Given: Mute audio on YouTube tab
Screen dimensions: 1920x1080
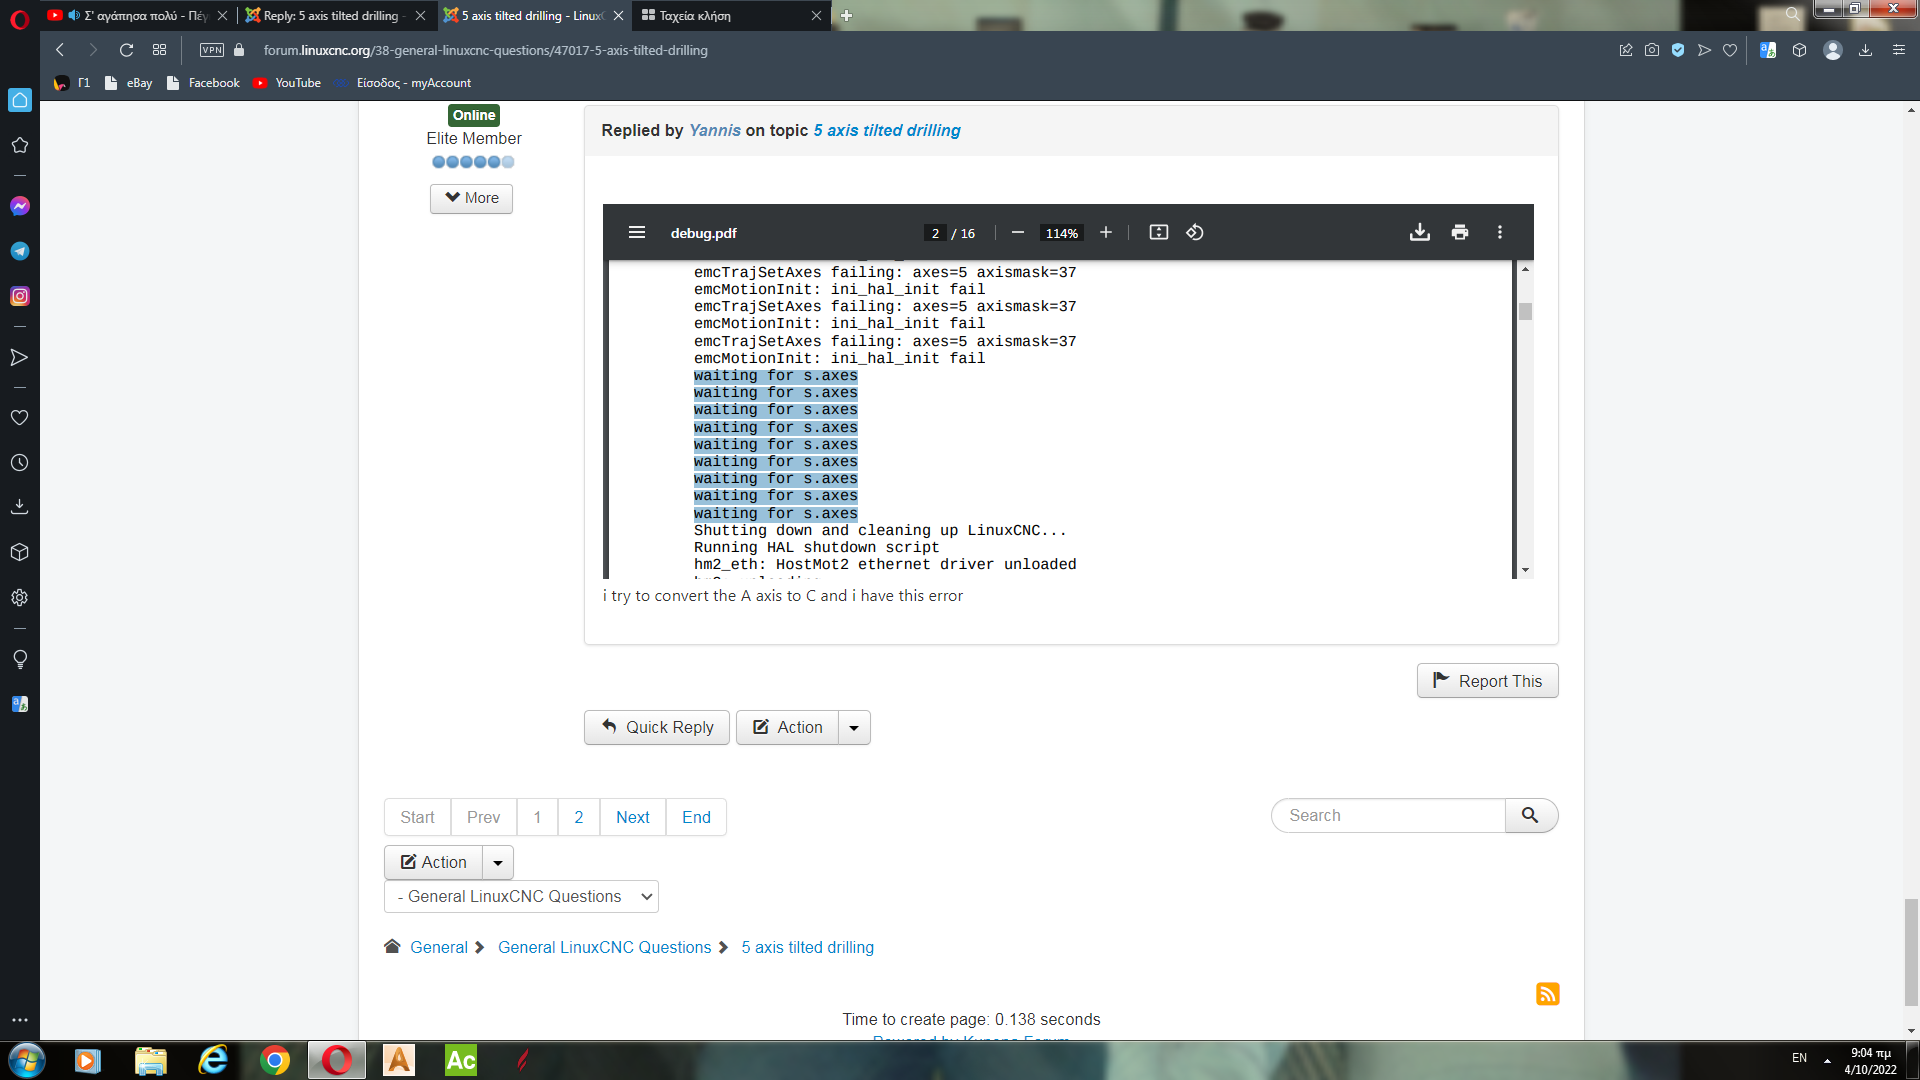Looking at the screenshot, I should (x=74, y=15).
